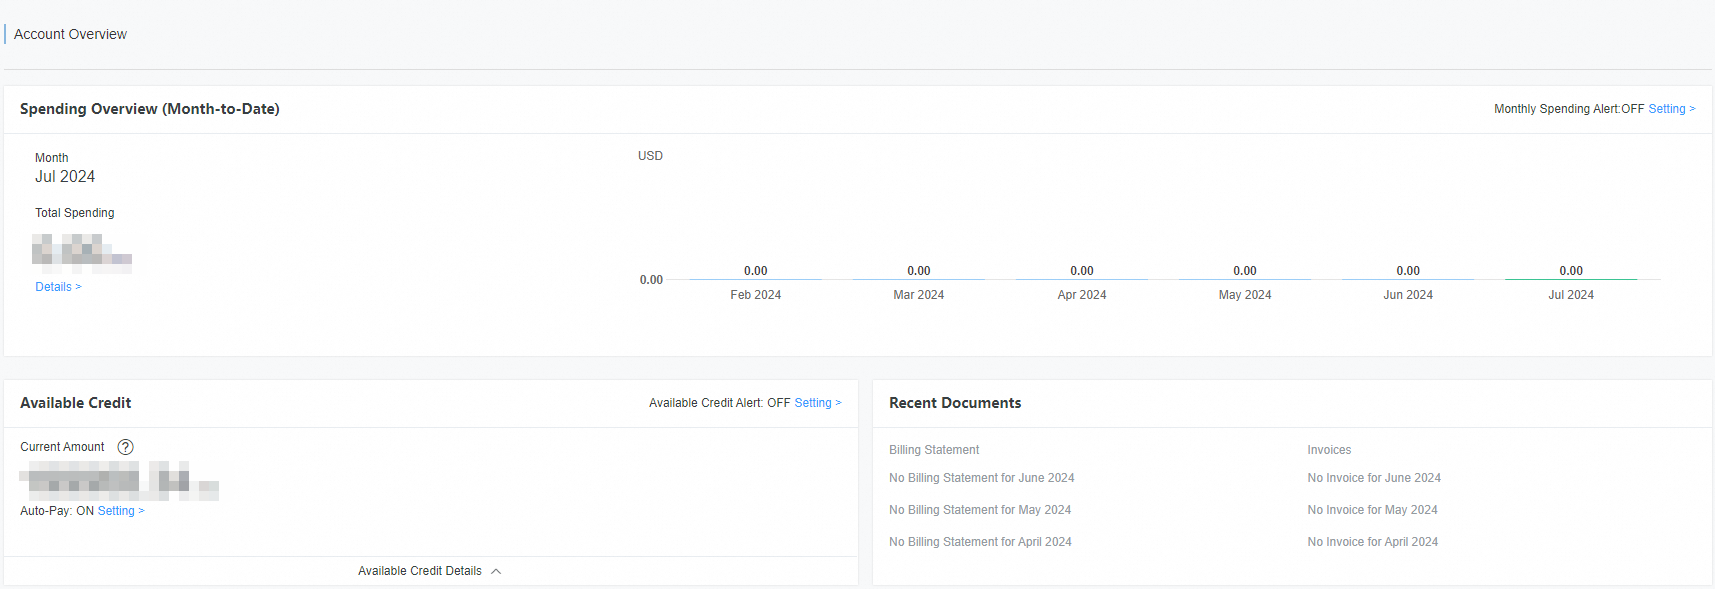Click the 'USD' chart unit label
The image size is (1715, 589).
650,156
